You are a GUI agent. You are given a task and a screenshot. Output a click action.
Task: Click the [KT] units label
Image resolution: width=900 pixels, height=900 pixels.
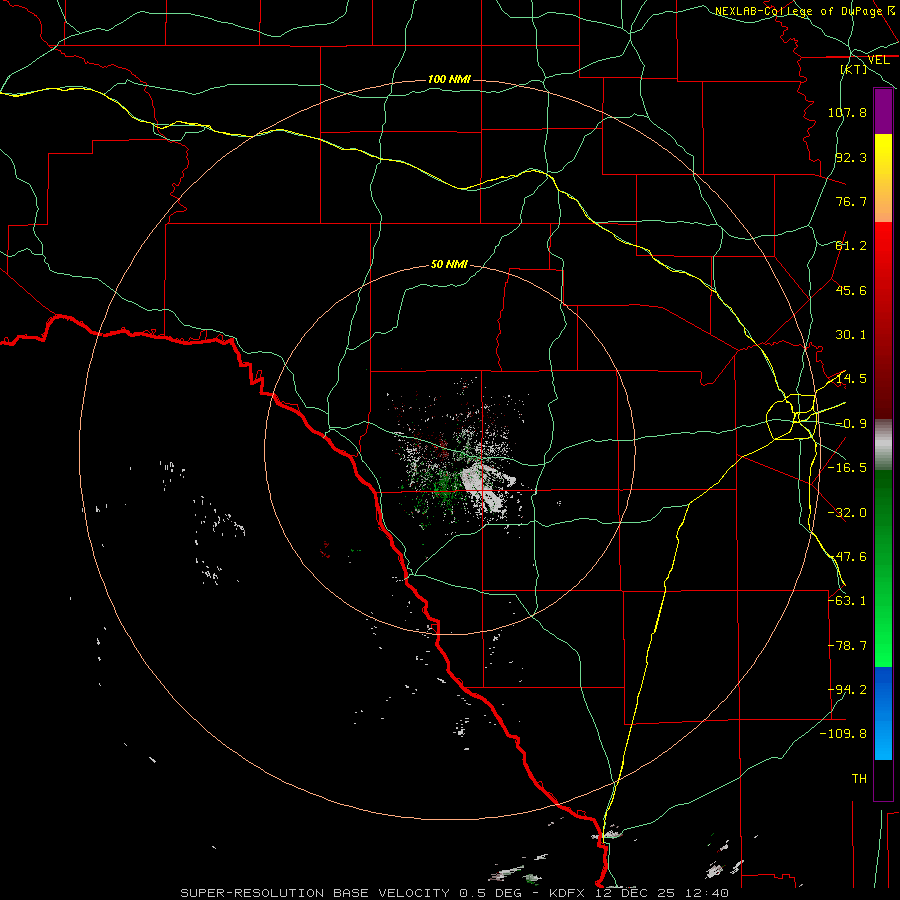(854, 69)
